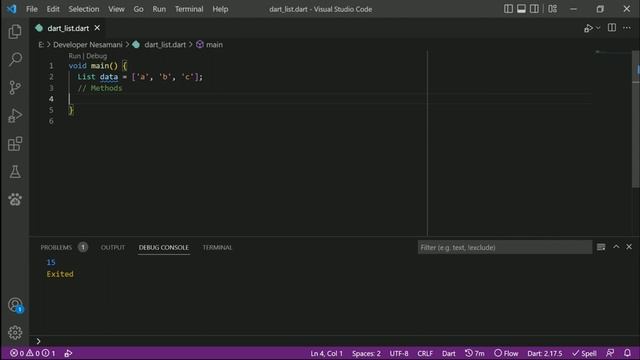Clear the debug console icon

(x=601, y=247)
